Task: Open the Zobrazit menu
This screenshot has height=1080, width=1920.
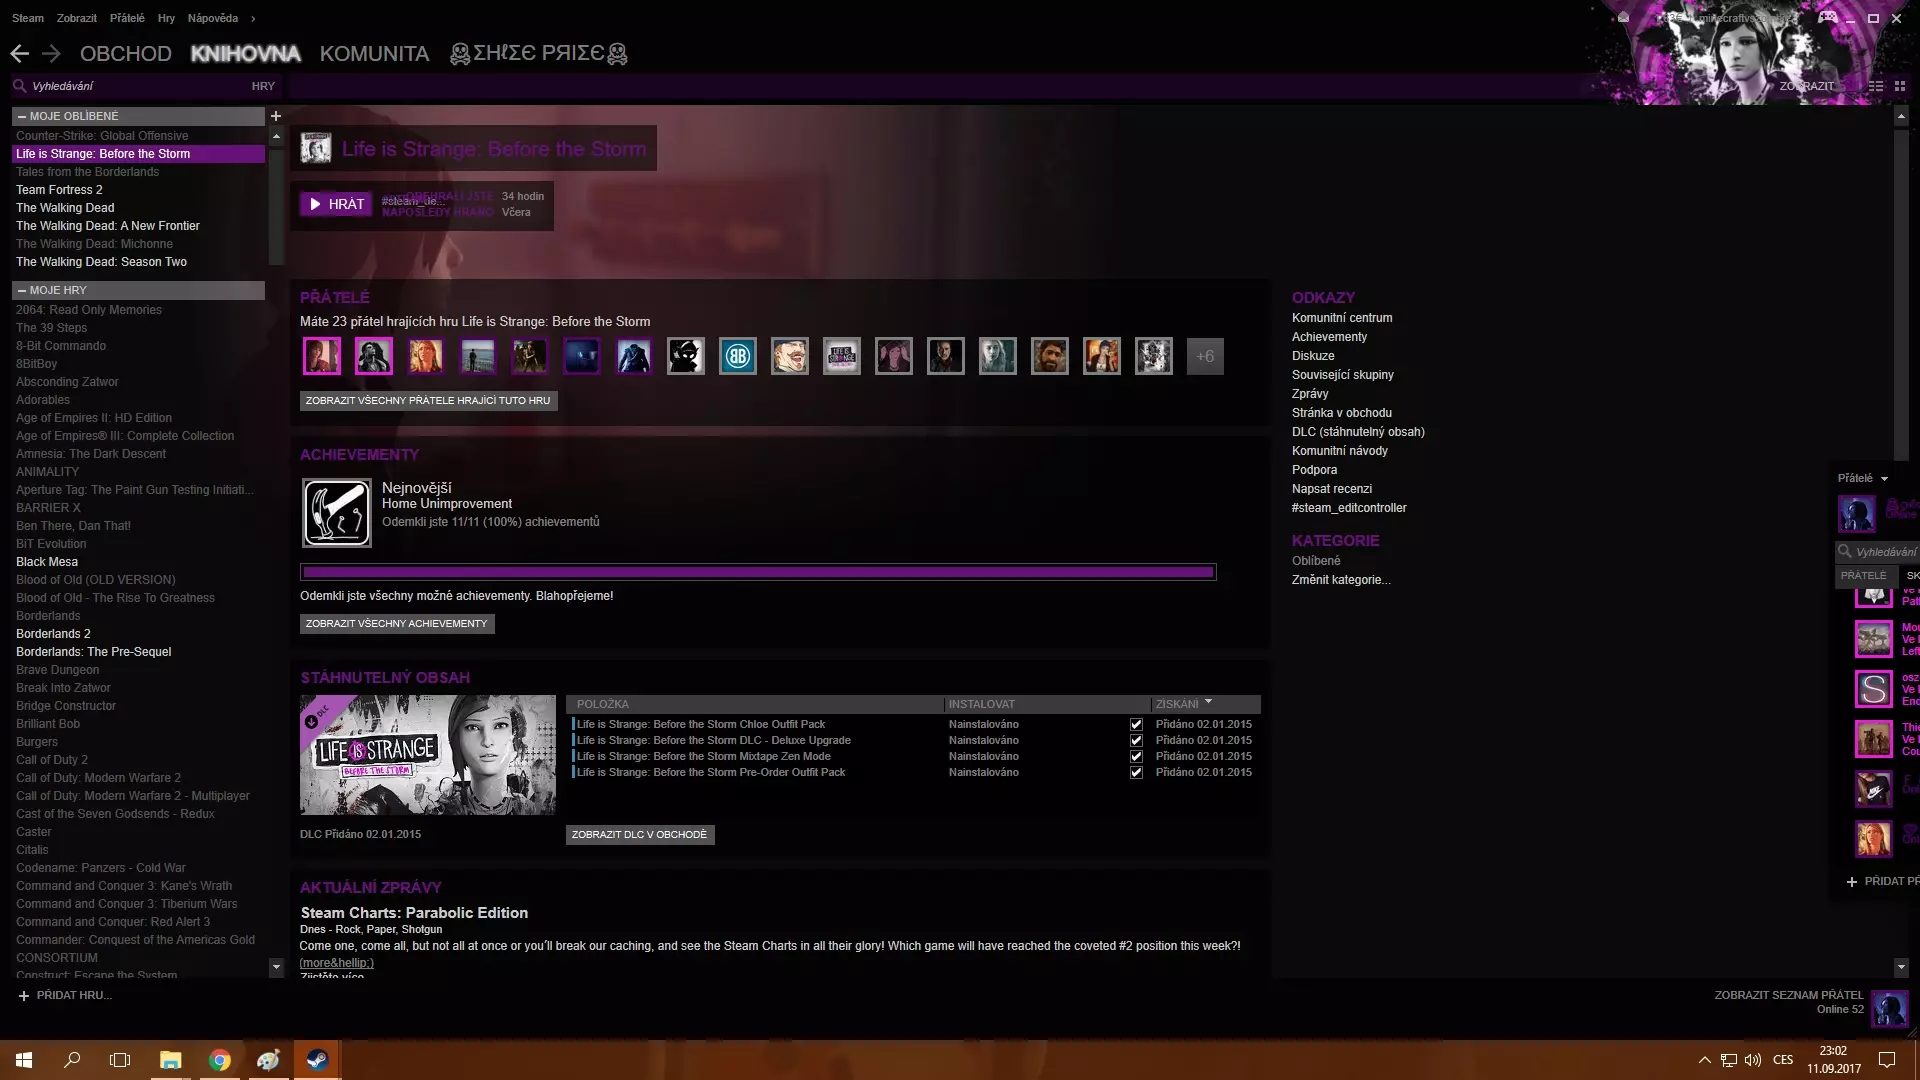Action: coord(76,18)
